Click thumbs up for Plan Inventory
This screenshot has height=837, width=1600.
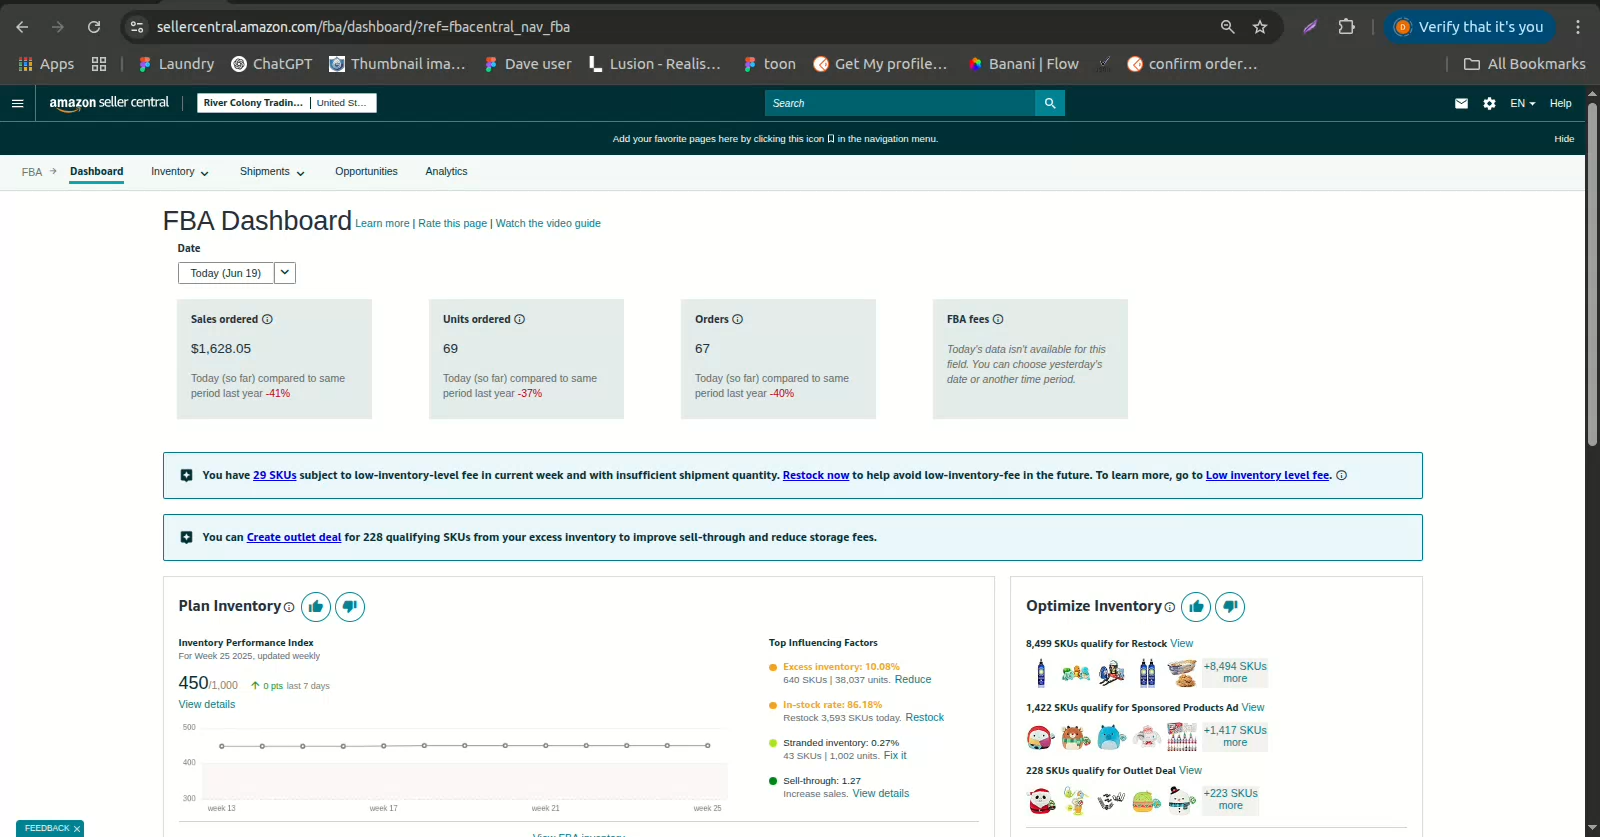(x=316, y=606)
